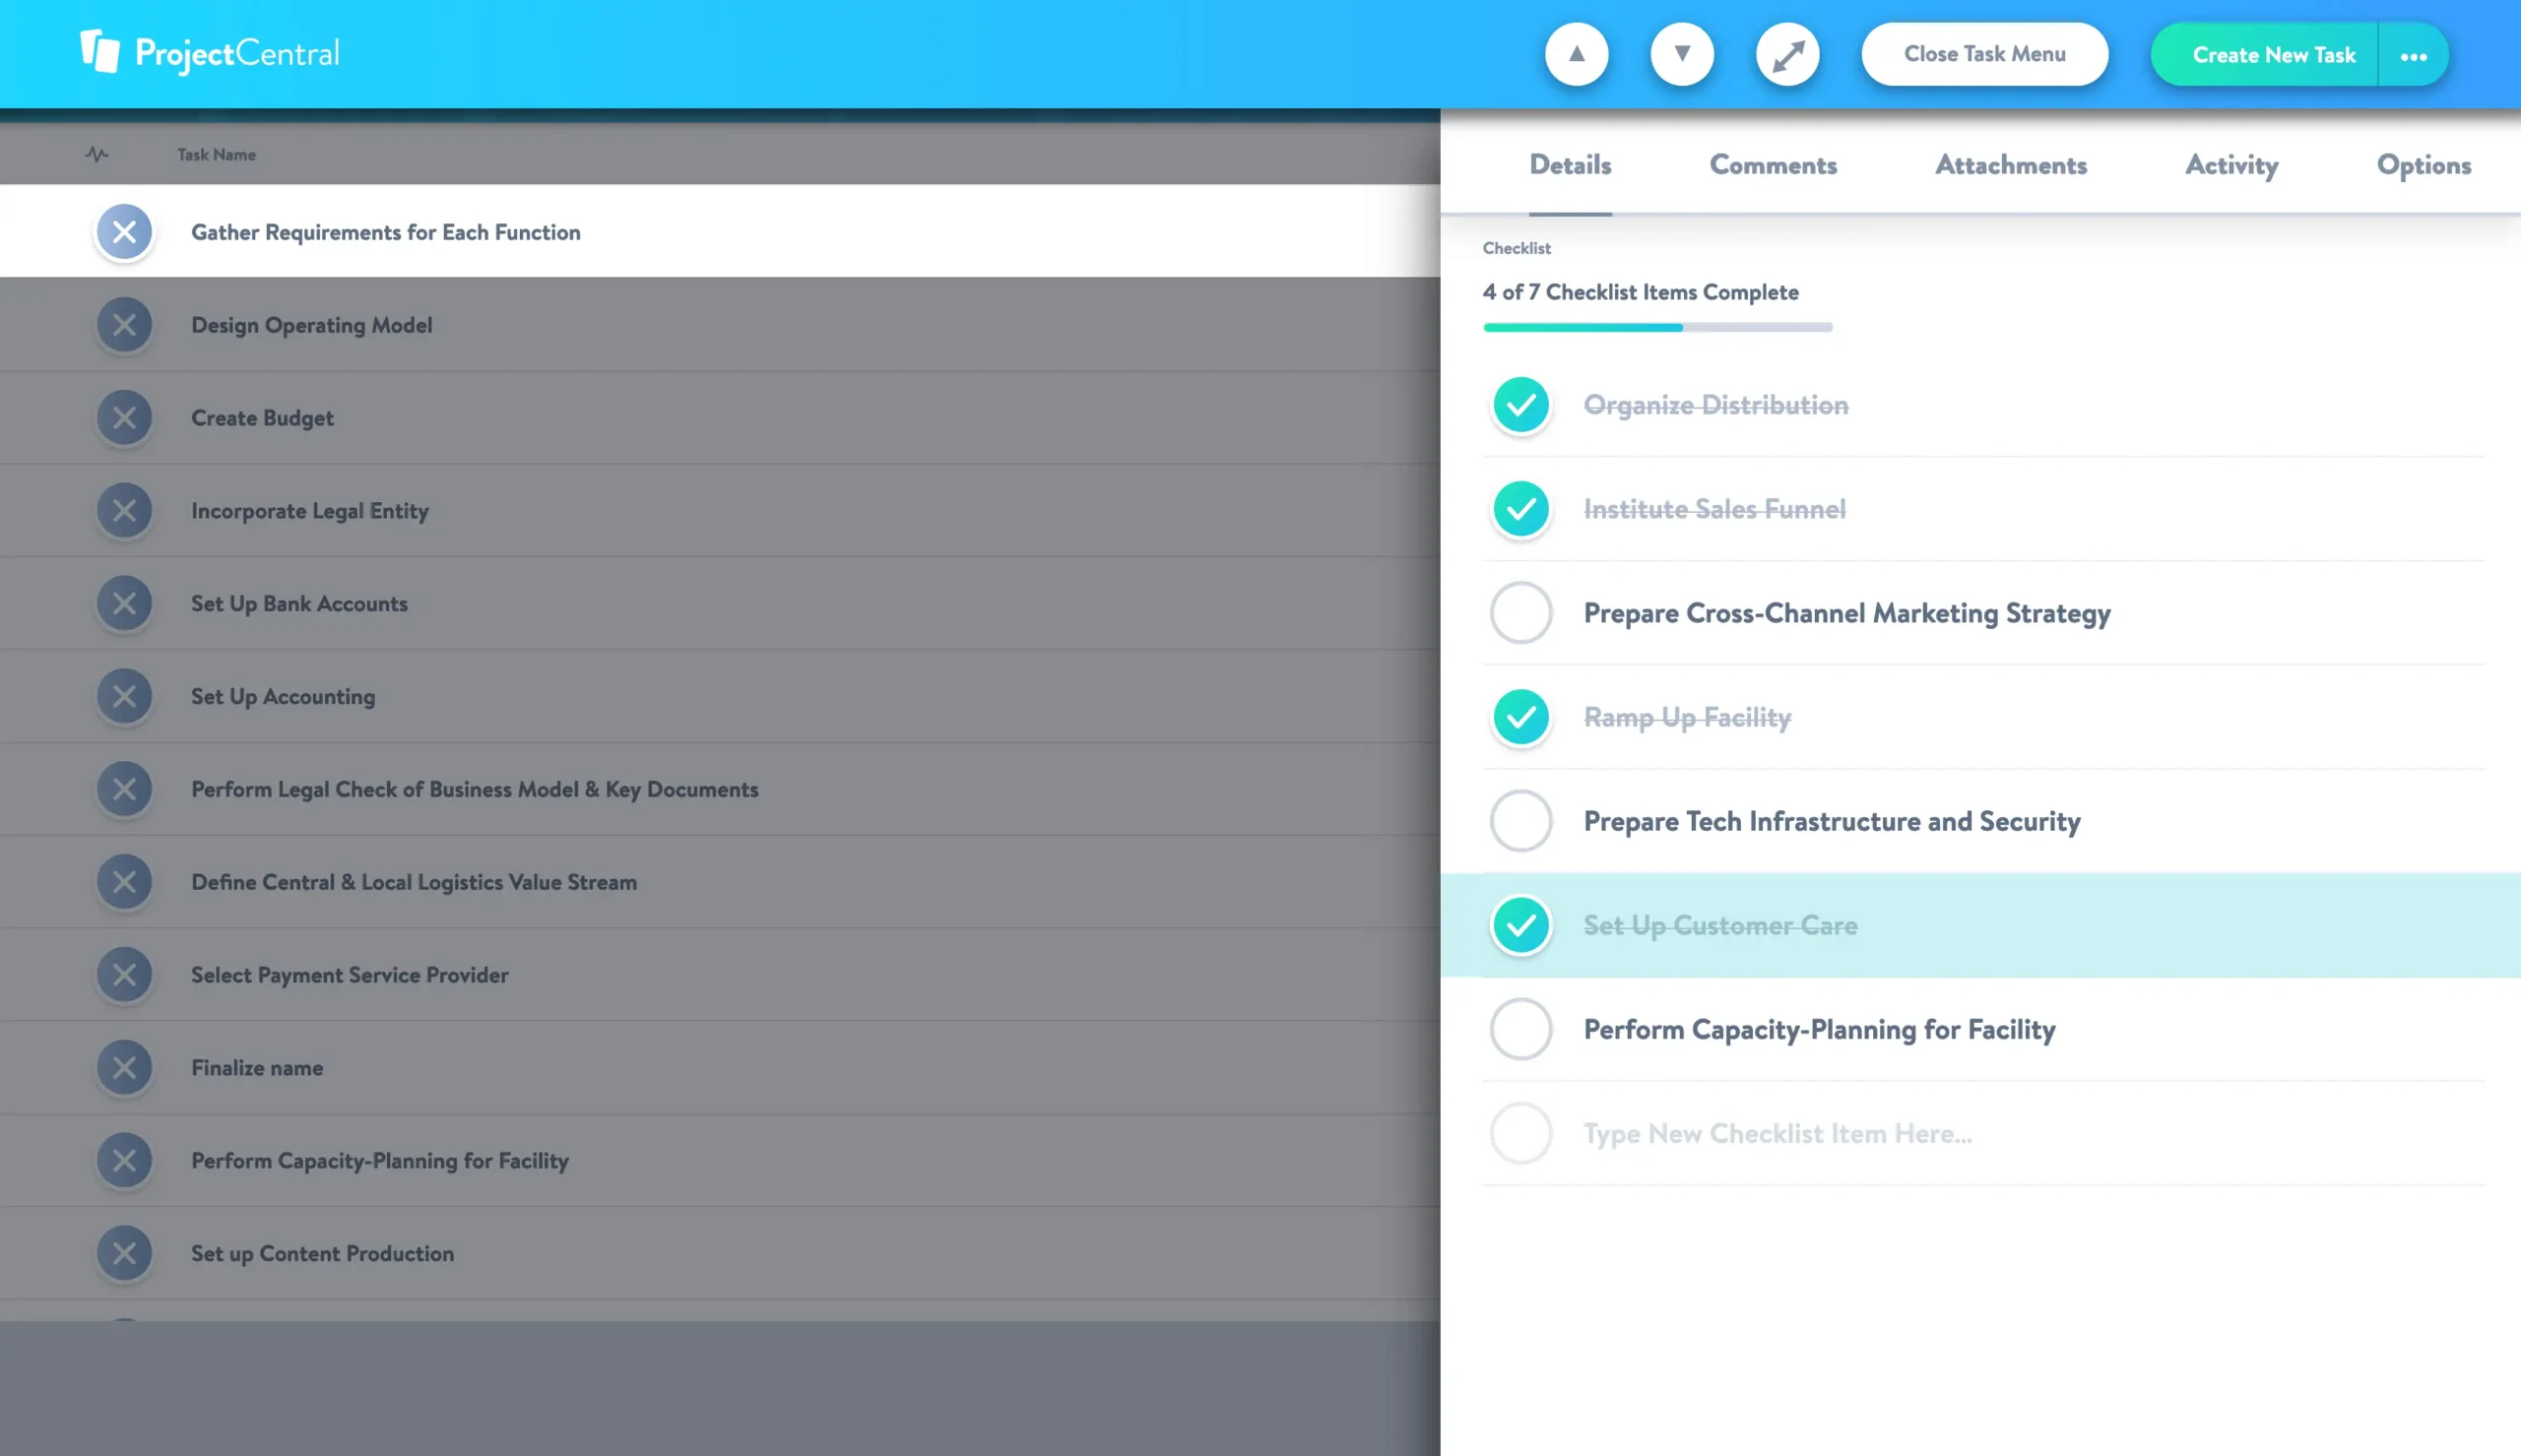The image size is (2521, 1456).
Task: Switch to the Comments tab
Action: point(1773,165)
